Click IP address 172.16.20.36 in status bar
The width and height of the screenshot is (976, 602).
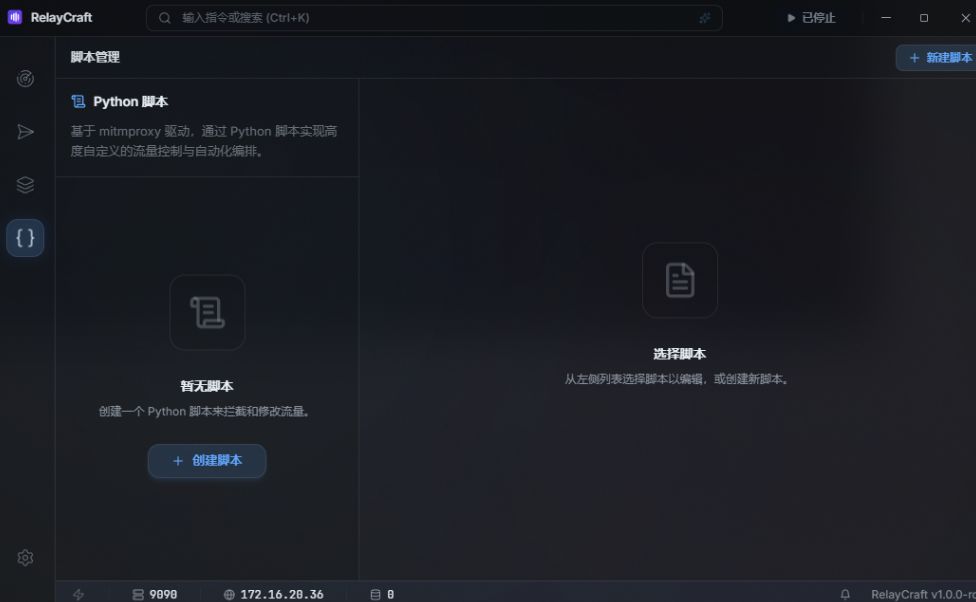(274, 595)
